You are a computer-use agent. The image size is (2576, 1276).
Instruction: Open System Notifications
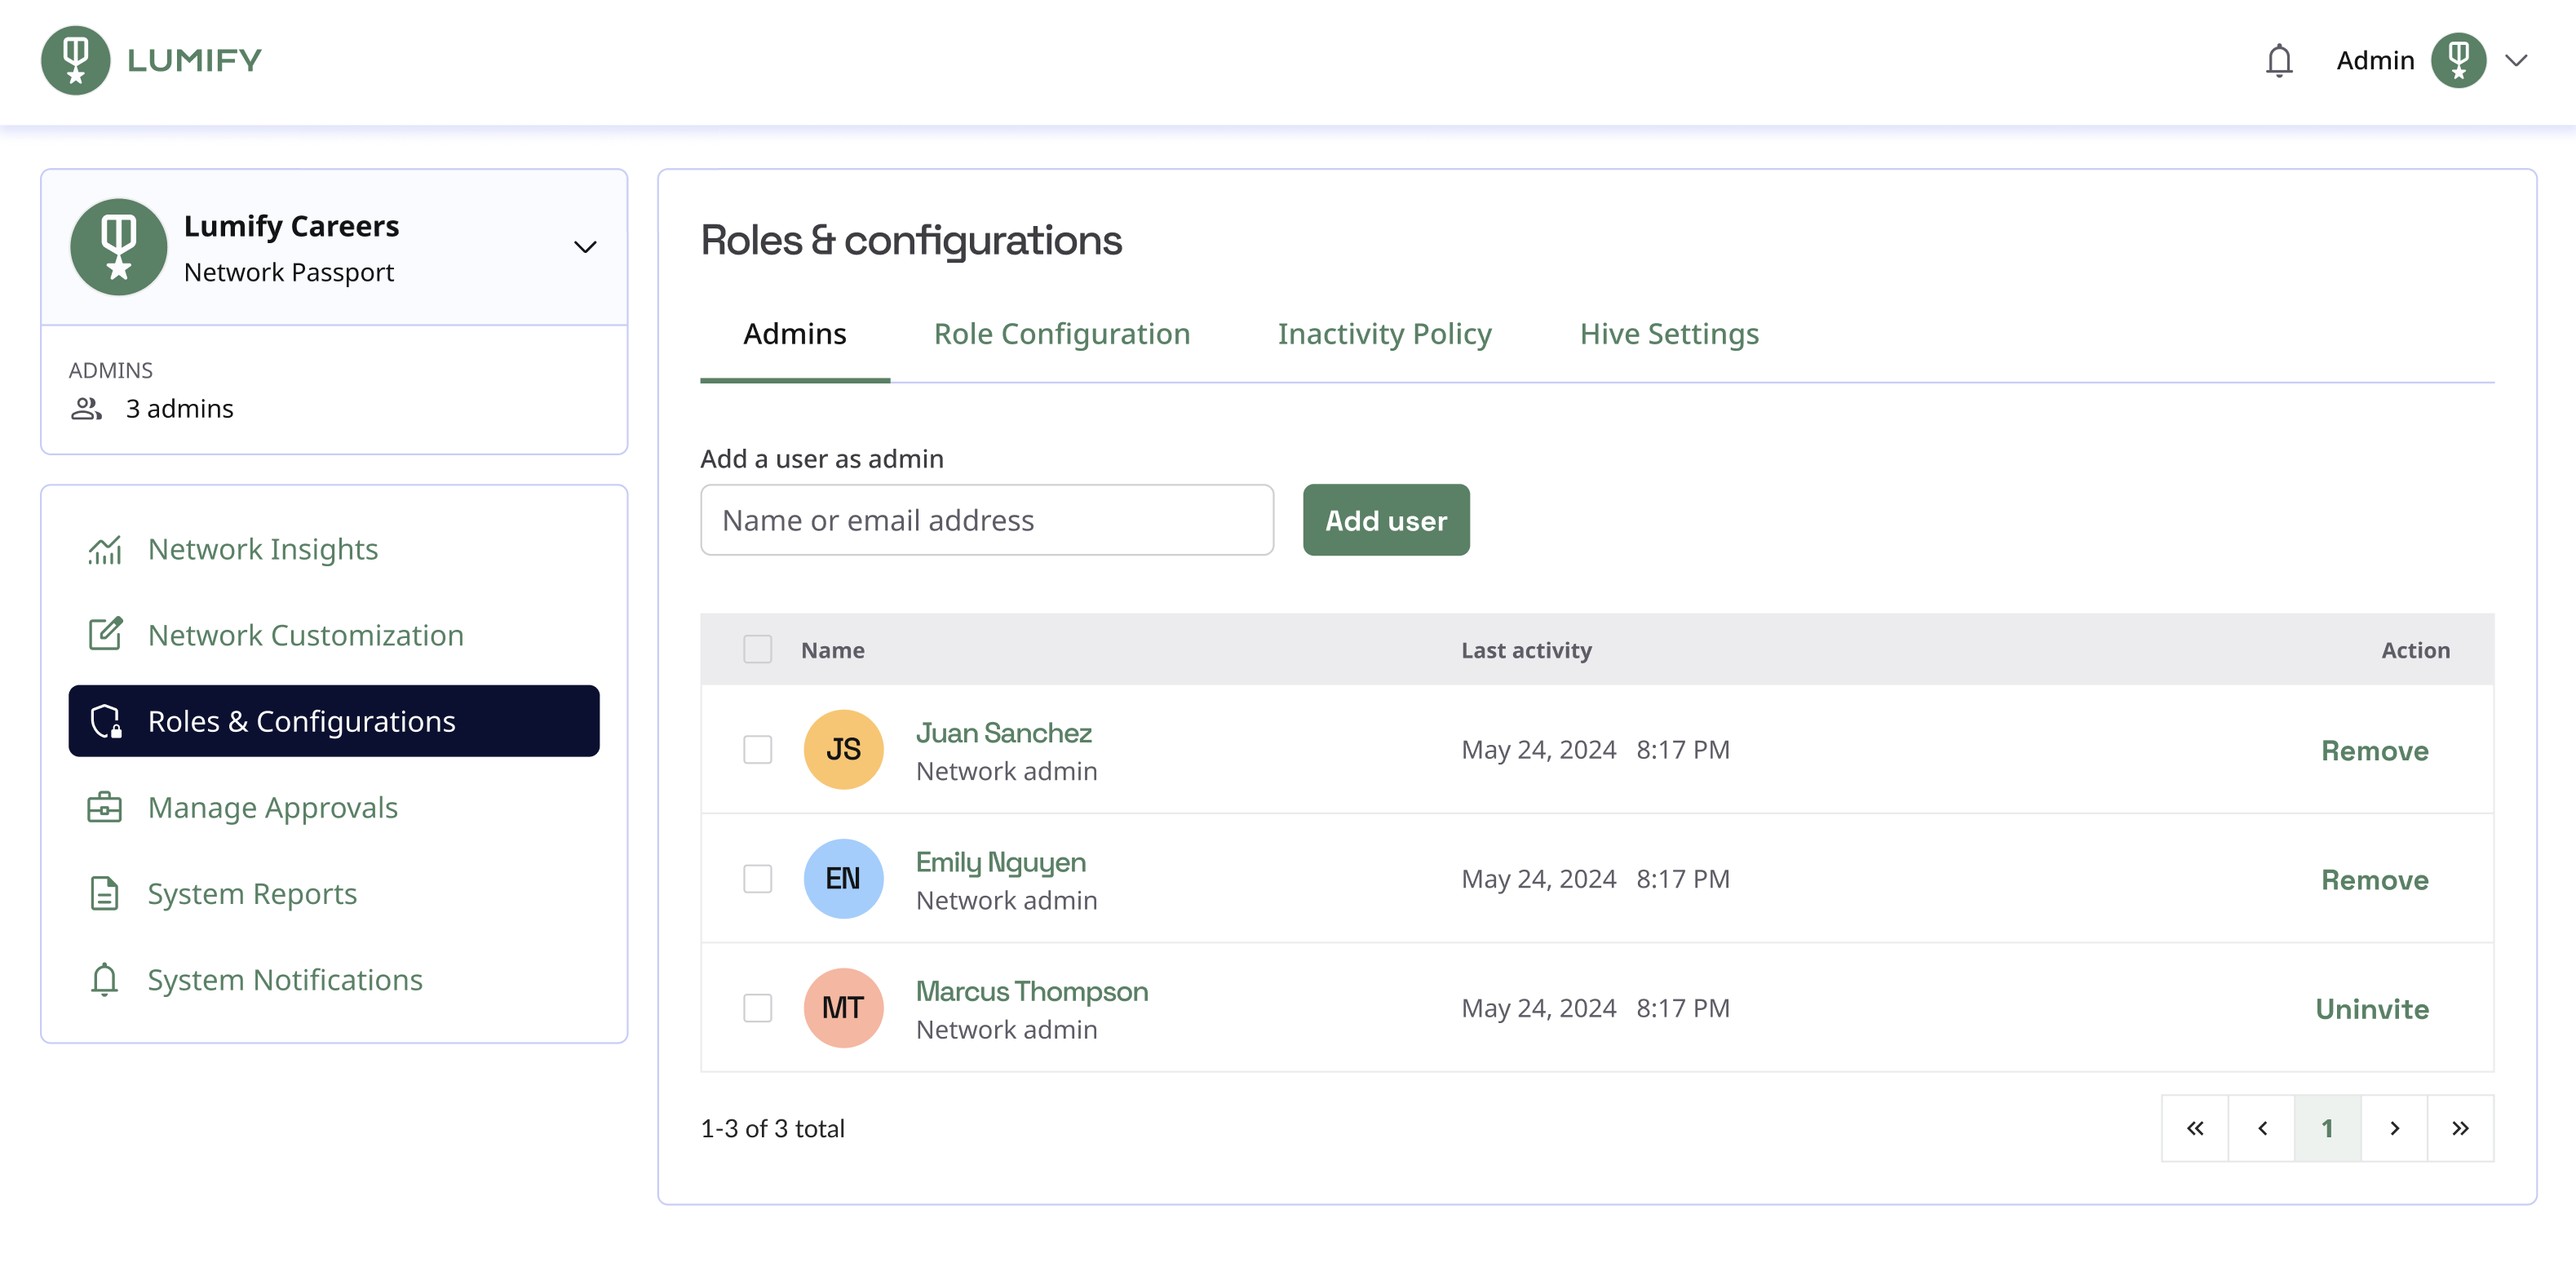334,979
